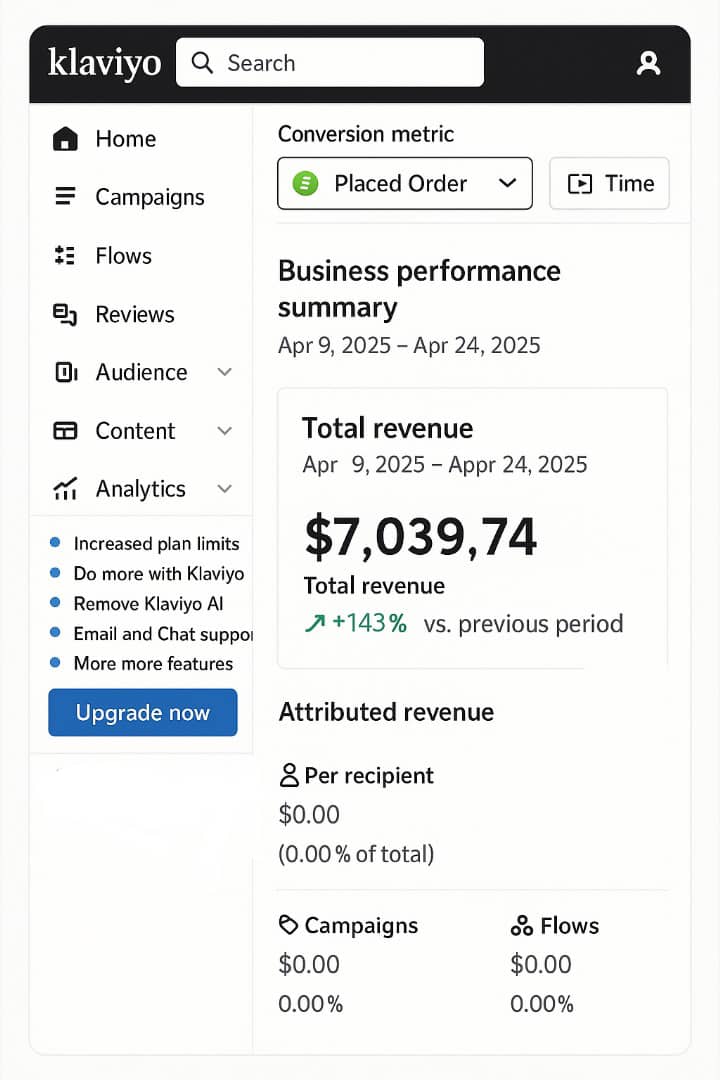Click the +143% change value

pos(369,623)
